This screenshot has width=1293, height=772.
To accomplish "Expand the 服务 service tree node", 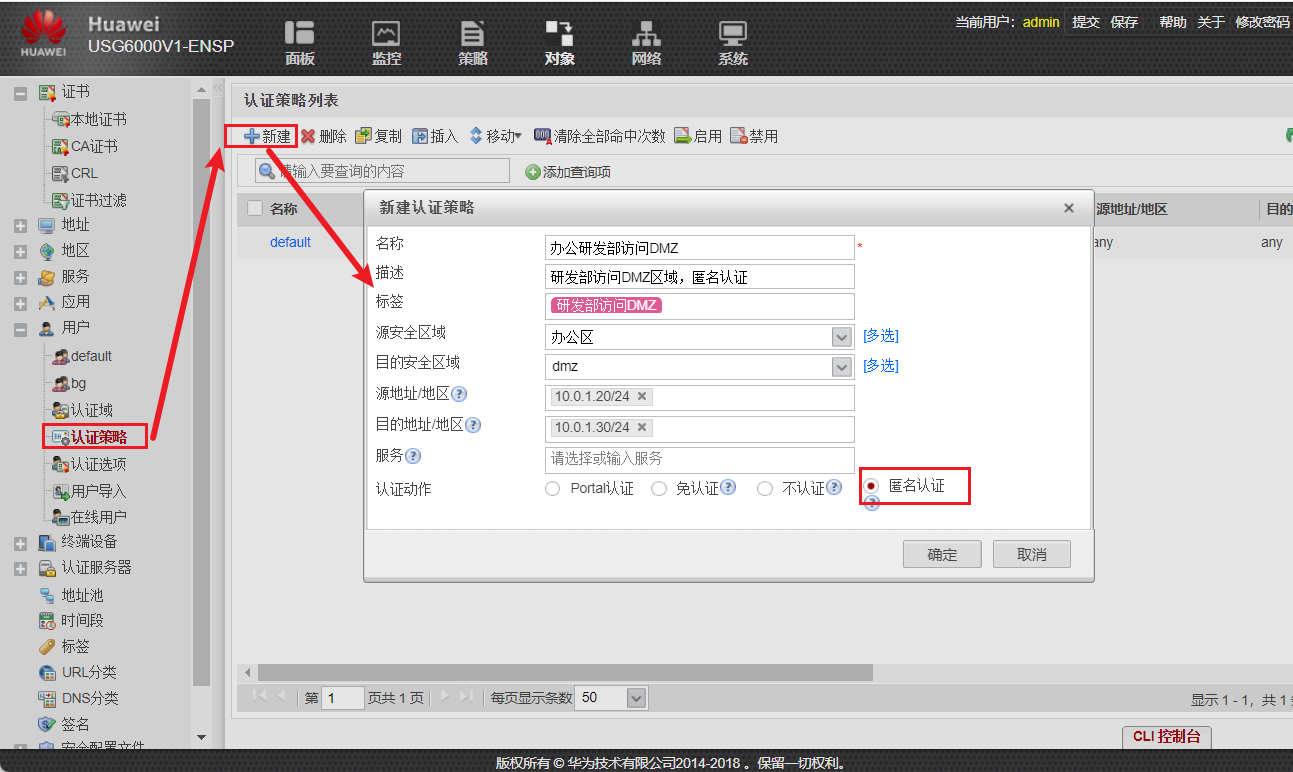I will [20, 278].
